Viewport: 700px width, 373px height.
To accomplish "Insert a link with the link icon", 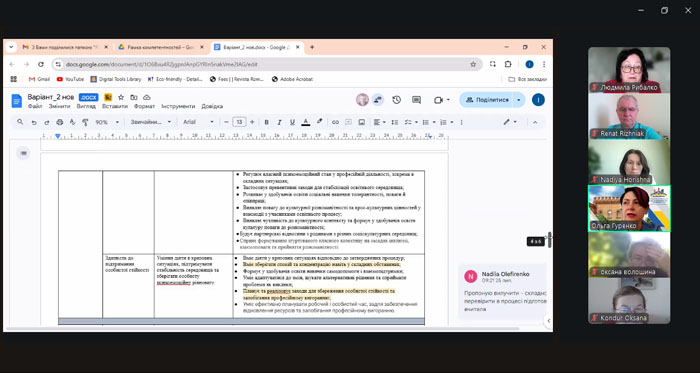I will tap(335, 122).
